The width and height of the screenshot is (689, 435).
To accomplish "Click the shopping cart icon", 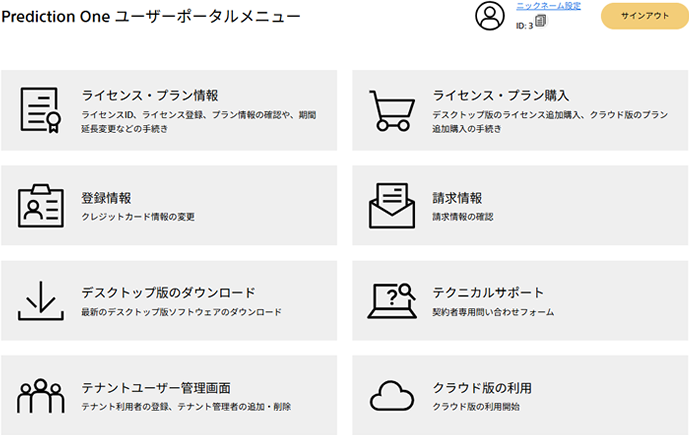I will tap(392, 111).
